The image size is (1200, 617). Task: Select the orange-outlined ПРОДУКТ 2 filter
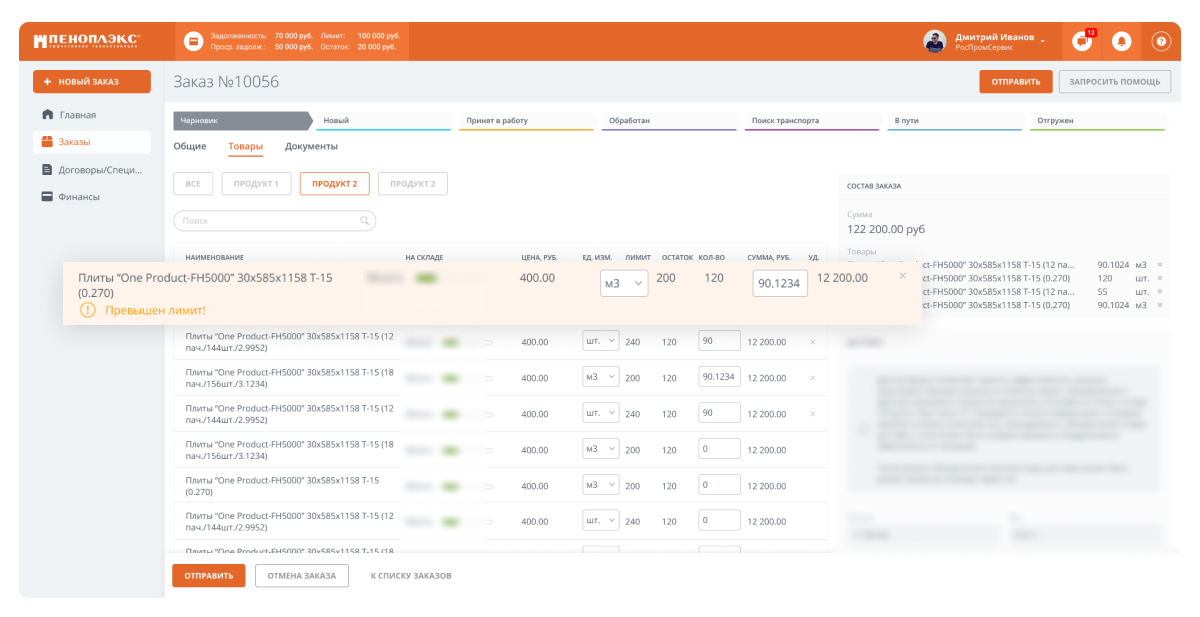[335, 184]
